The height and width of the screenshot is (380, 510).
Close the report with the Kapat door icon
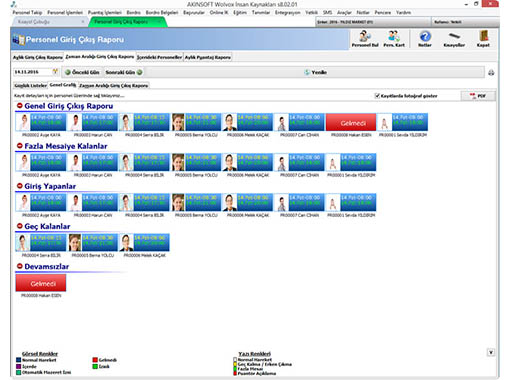483,38
